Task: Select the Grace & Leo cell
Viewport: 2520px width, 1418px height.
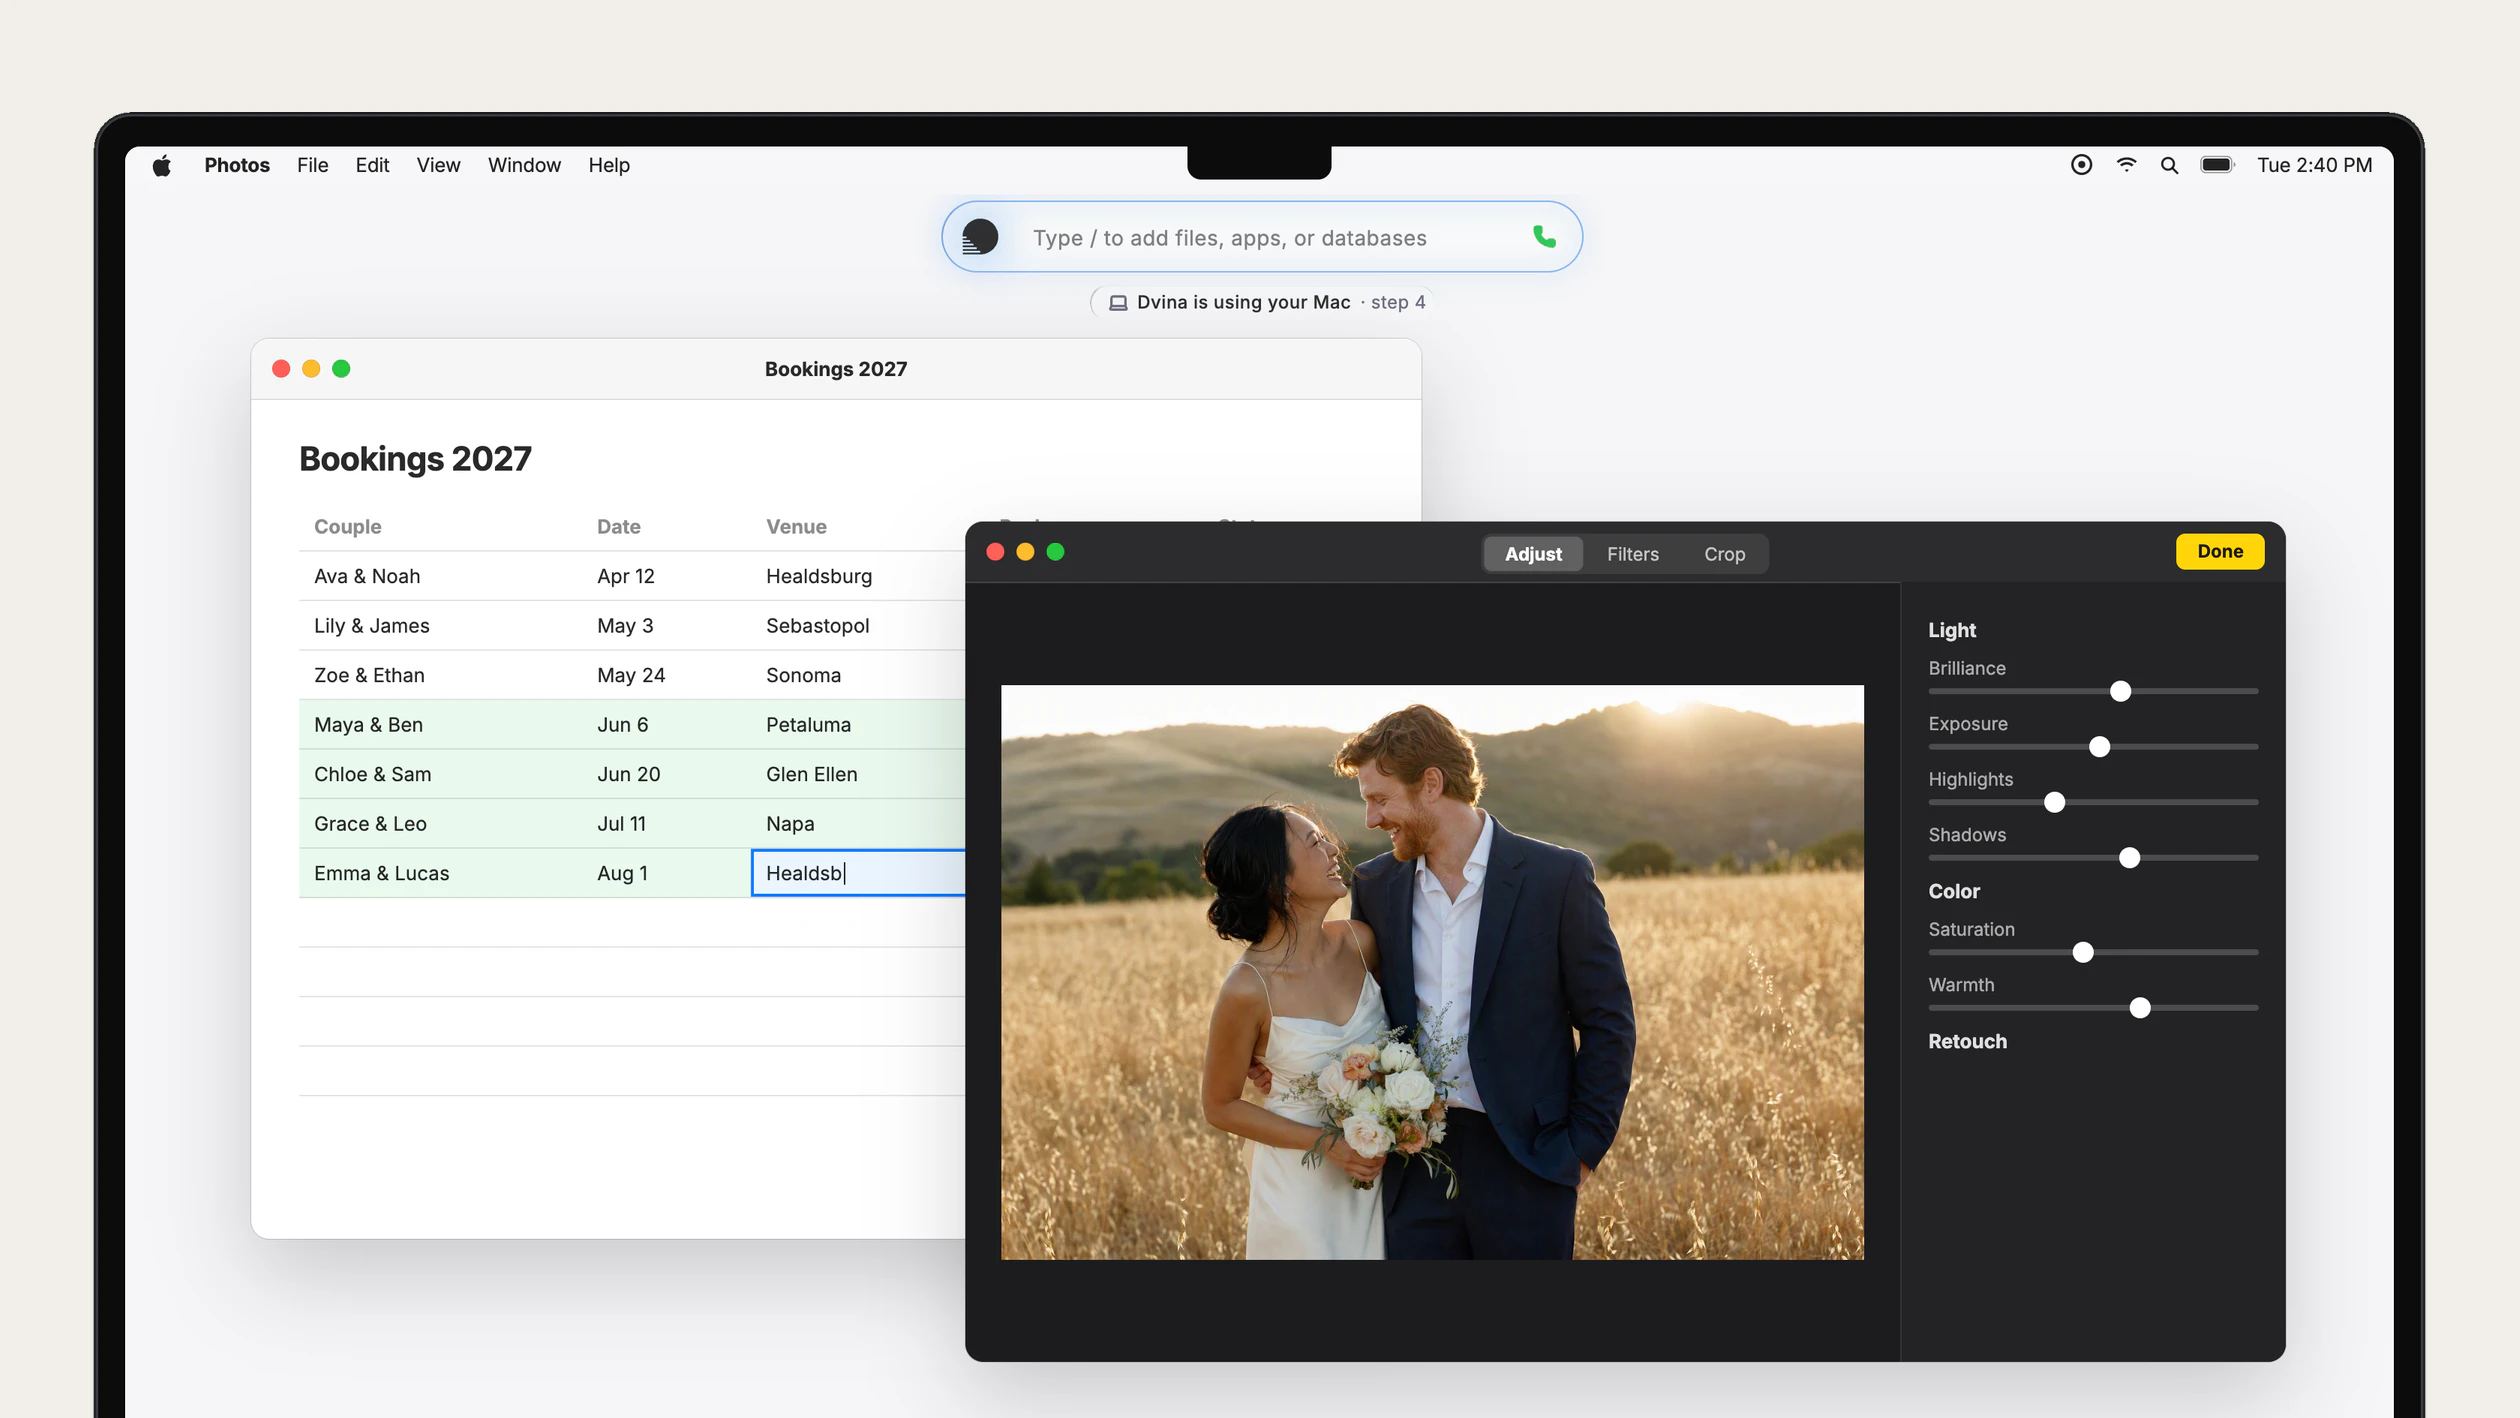Action: 440,824
